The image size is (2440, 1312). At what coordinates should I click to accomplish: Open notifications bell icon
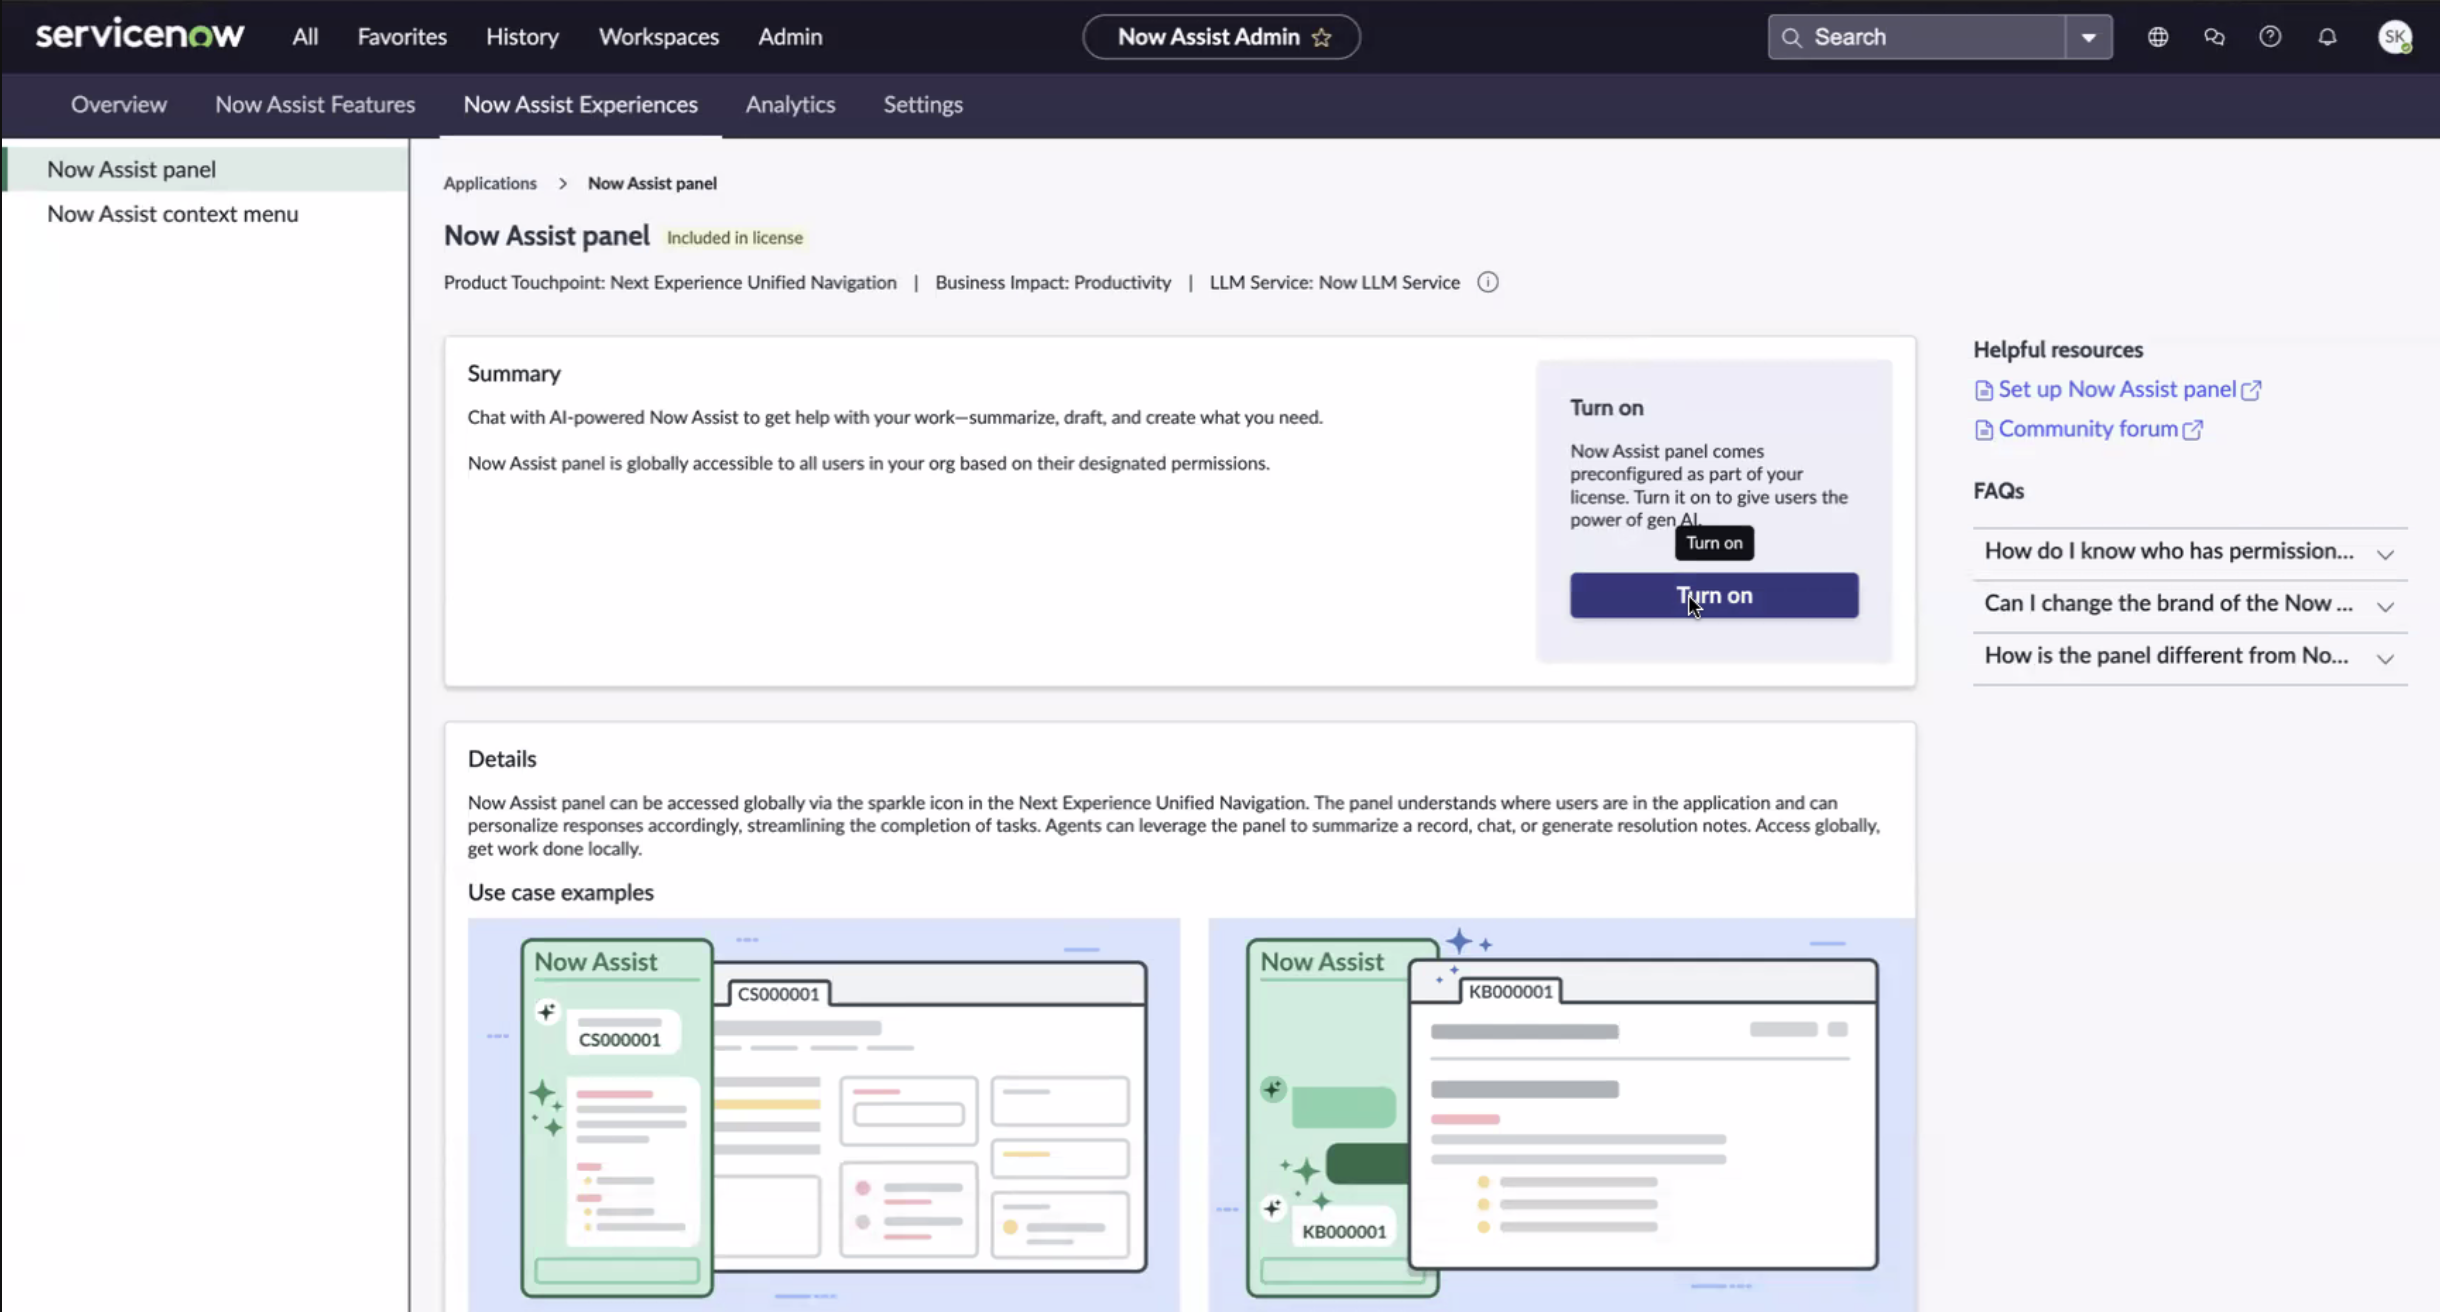coord(2327,37)
